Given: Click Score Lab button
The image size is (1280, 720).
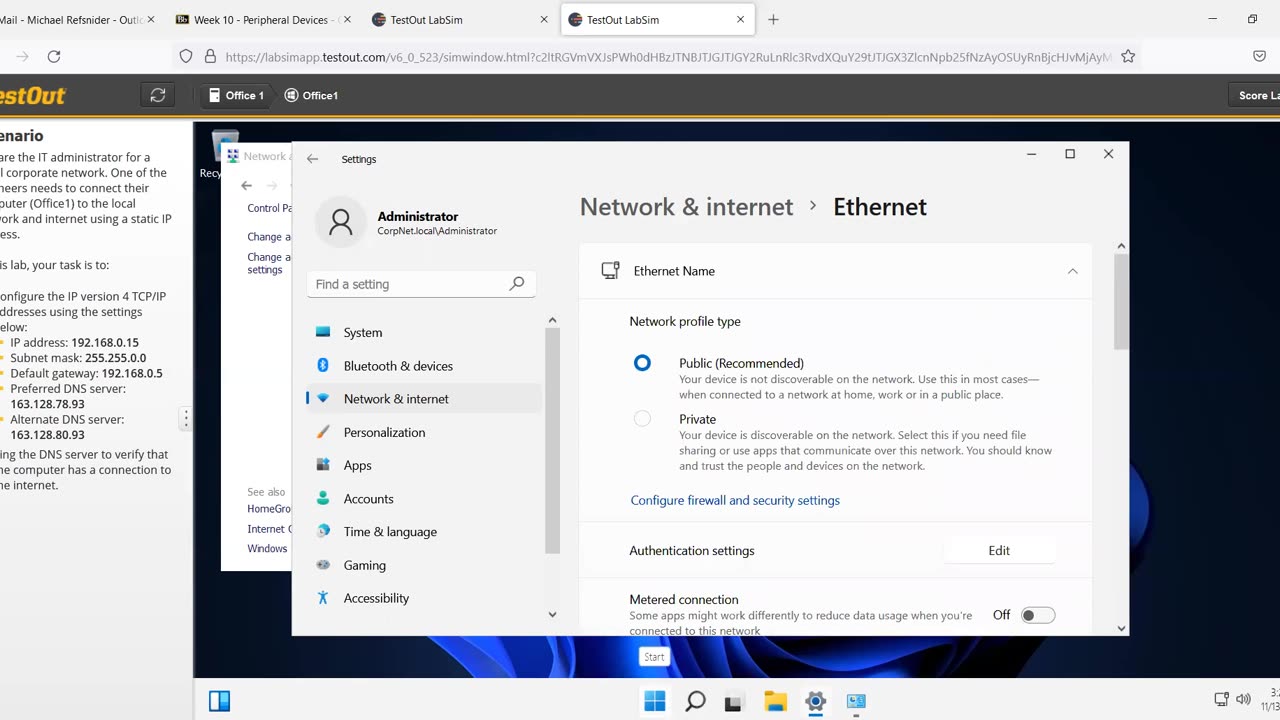Looking at the screenshot, I should coord(1254,95).
